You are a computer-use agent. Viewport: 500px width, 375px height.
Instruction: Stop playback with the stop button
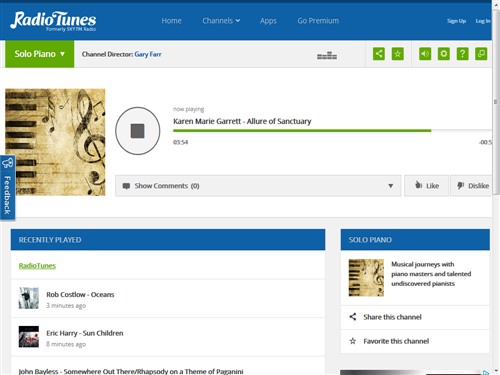click(x=137, y=131)
